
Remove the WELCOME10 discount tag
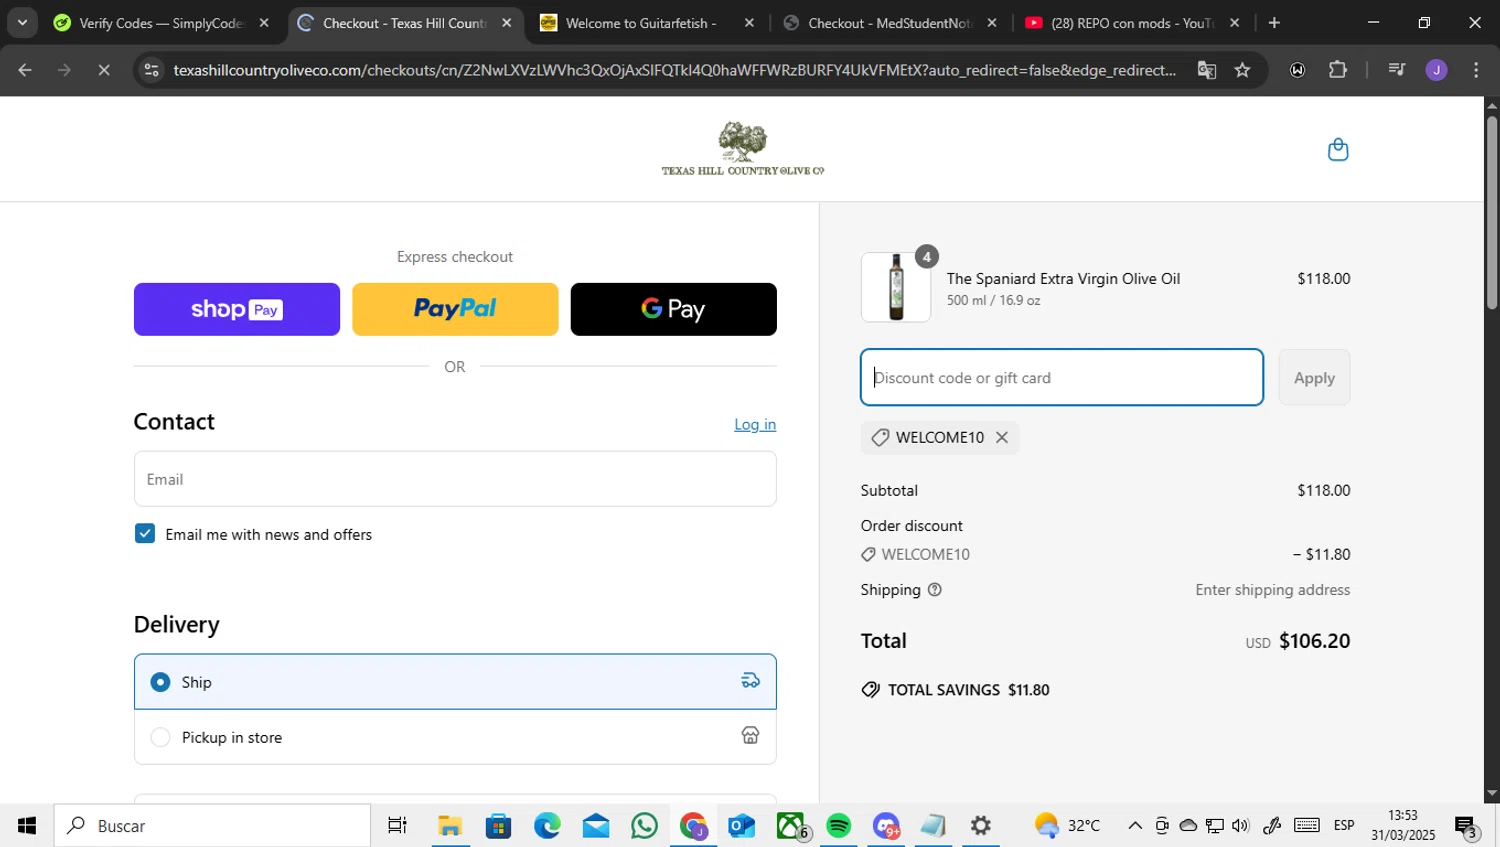tap(1002, 438)
